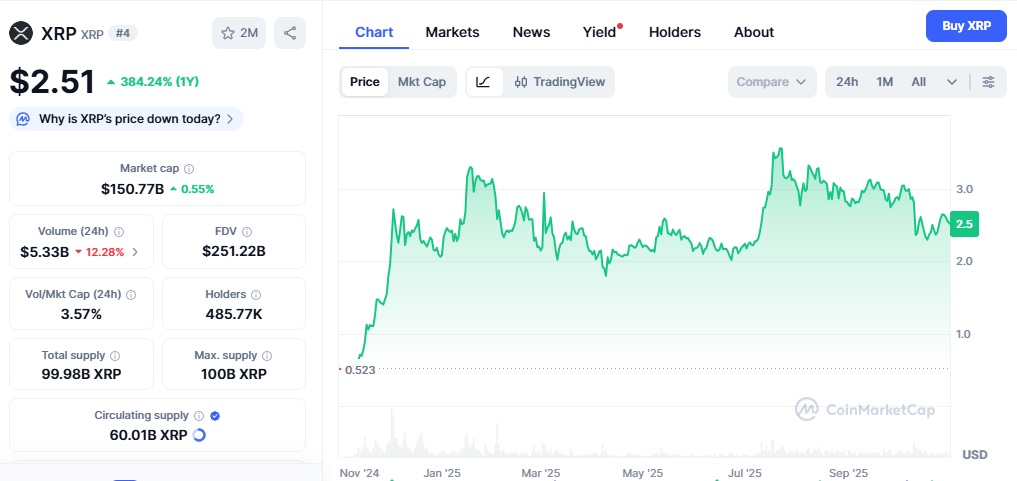The width and height of the screenshot is (1017, 481).
Task: Click the $2.51 price value
Action: point(52,82)
